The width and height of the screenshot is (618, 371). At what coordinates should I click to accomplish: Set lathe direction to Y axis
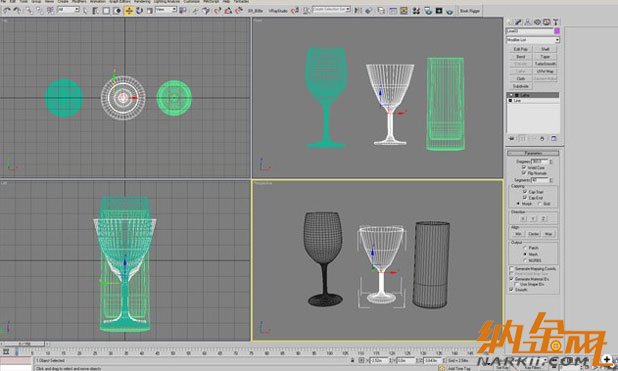point(533,218)
